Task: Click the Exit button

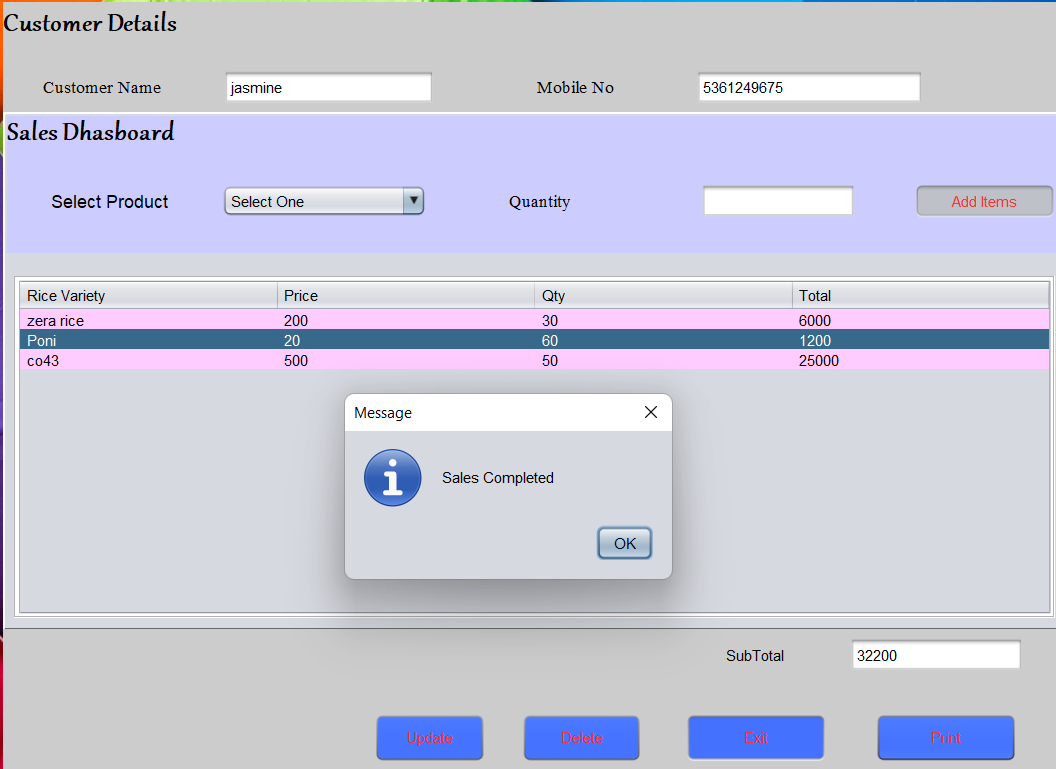Action: 755,737
